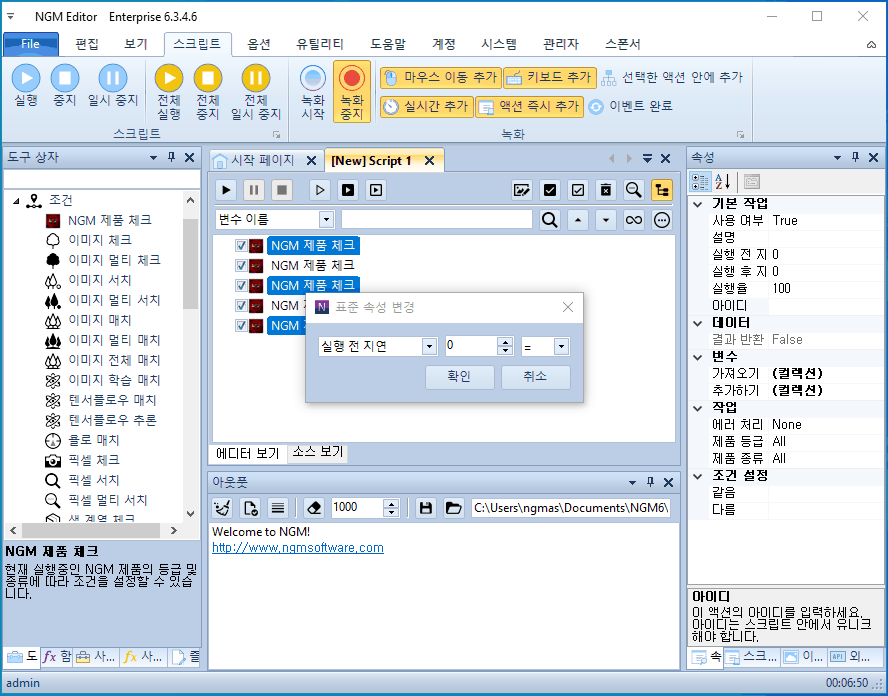The image size is (888, 696).
Task: Close the [New] Script 1 tab
Action: pyautogui.click(x=429, y=161)
